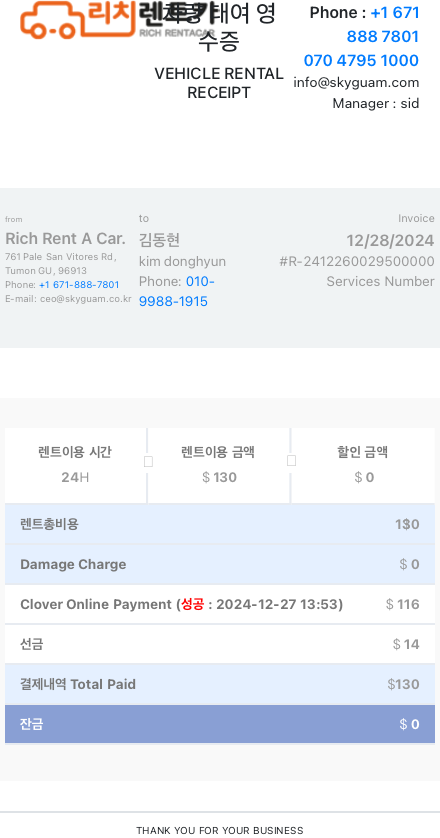Click the small square beside 렌트이용 시간 column
Image resolution: width=440 pixels, height=838 pixels.
(148, 462)
